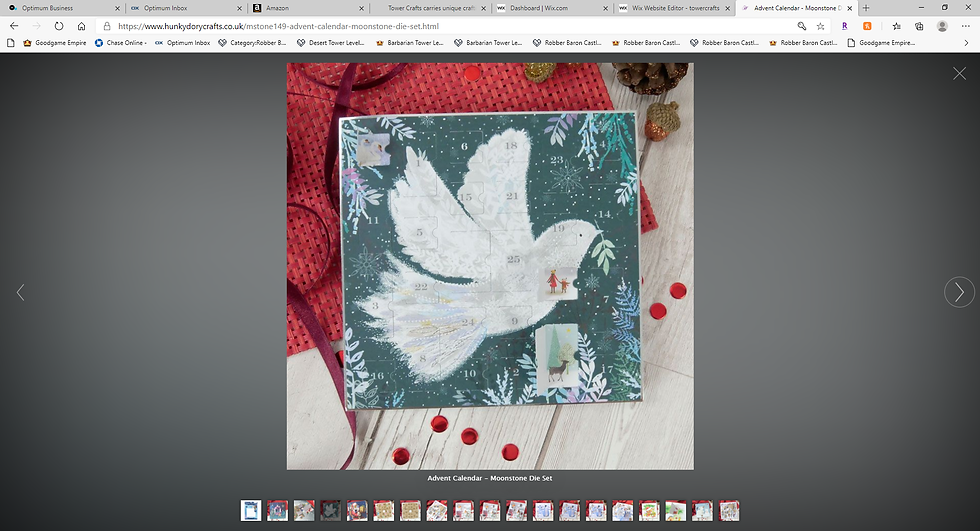Close the image lightbox viewer
Viewport: 980px width, 531px height.
[x=959, y=74]
